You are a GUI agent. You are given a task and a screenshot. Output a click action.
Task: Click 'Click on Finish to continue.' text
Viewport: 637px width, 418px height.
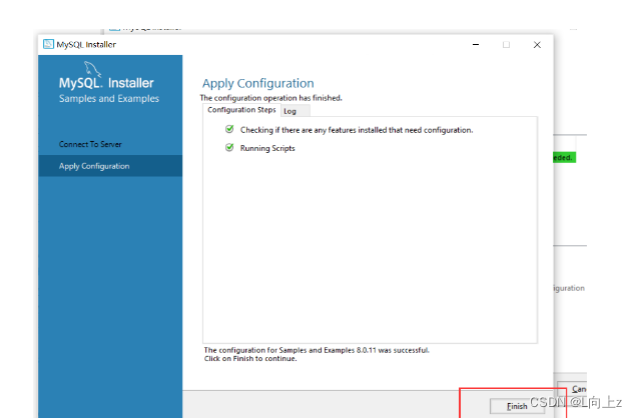point(250,359)
